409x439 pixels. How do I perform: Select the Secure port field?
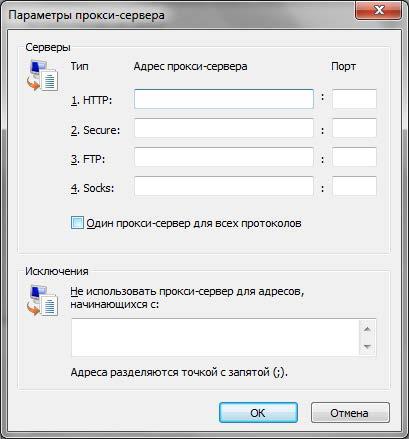tap(354, 128)
